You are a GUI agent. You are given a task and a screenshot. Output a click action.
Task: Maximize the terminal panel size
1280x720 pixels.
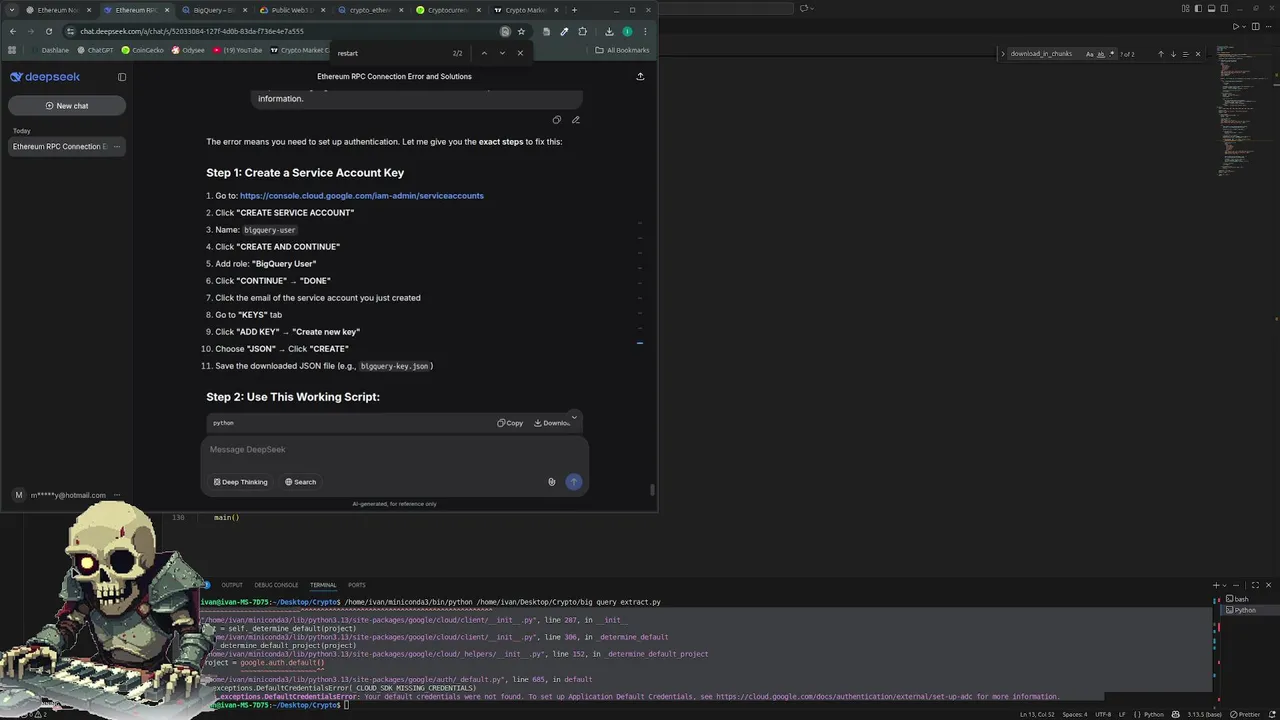pyautogui.click(x=1256, y=585)
